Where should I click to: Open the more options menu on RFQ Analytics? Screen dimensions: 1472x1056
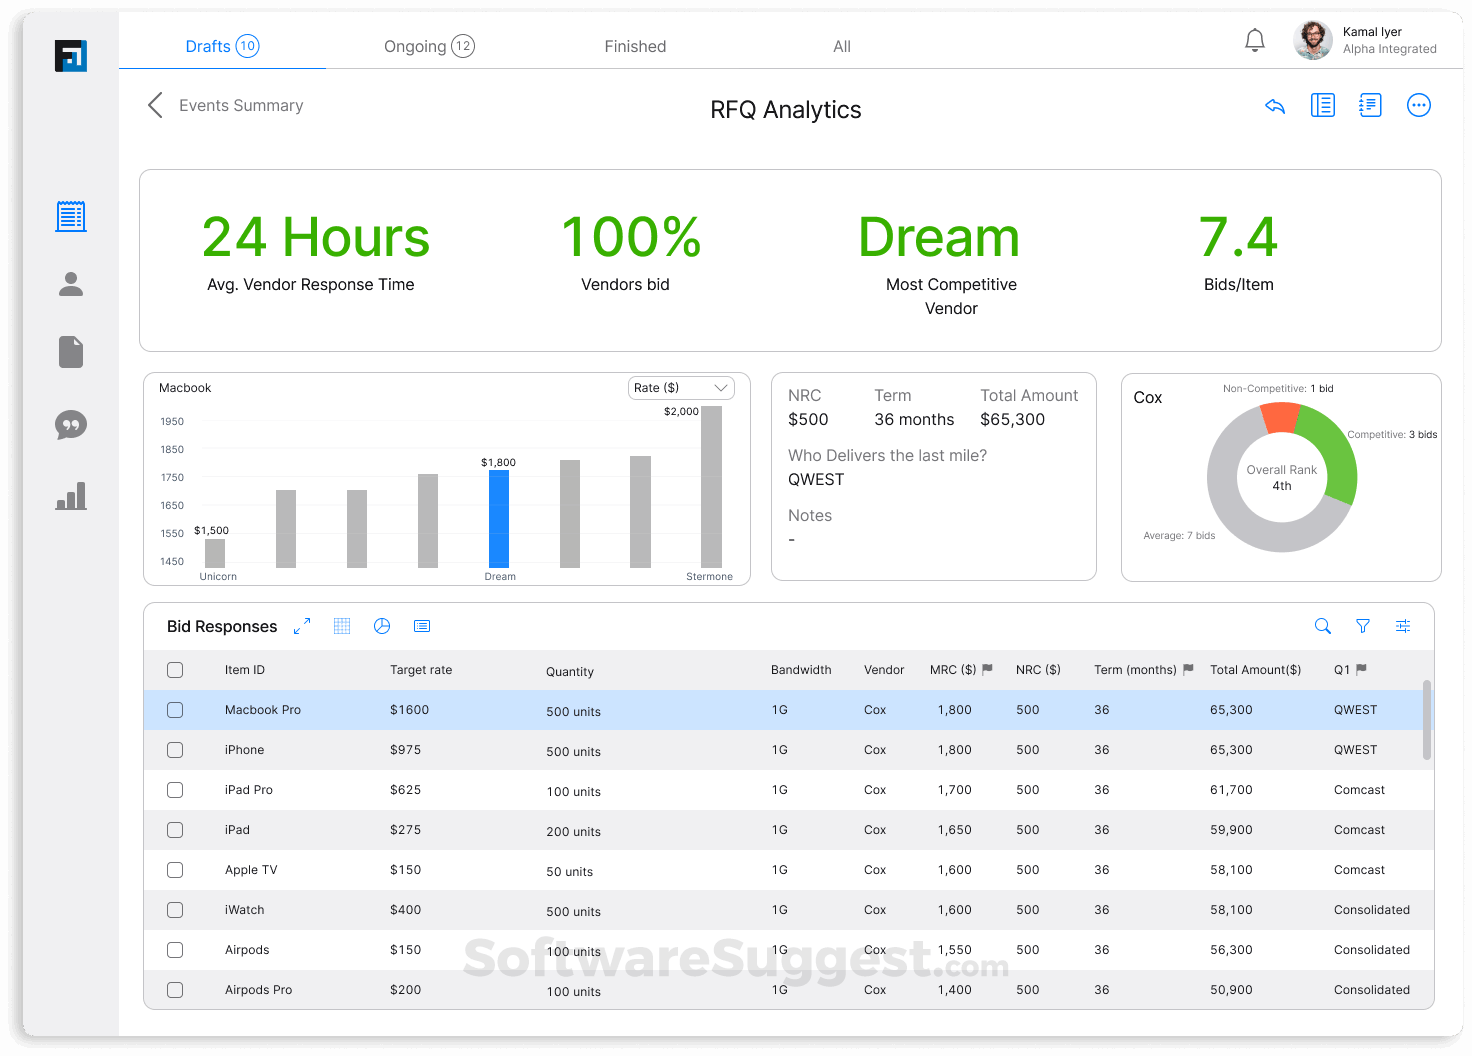1419,104
